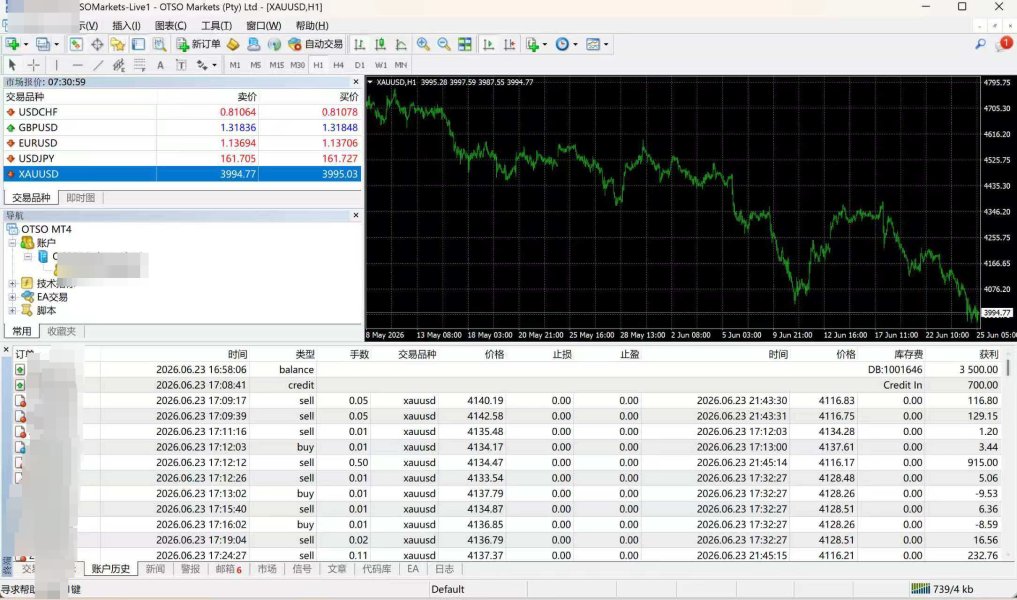Viewport: 1017px width, 600px height.
Task: Zoom out the chart
Action: (444, 44)
